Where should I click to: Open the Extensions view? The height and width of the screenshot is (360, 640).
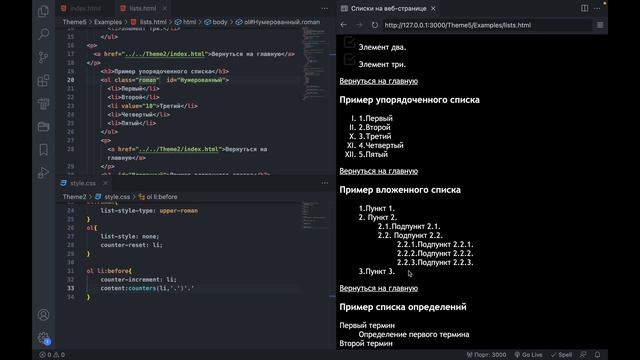43,80
